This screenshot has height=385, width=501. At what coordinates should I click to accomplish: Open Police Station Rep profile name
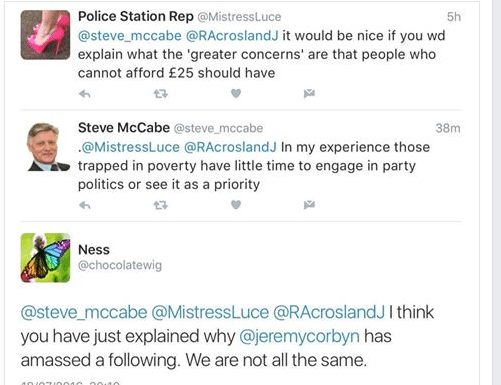(136, 16)
